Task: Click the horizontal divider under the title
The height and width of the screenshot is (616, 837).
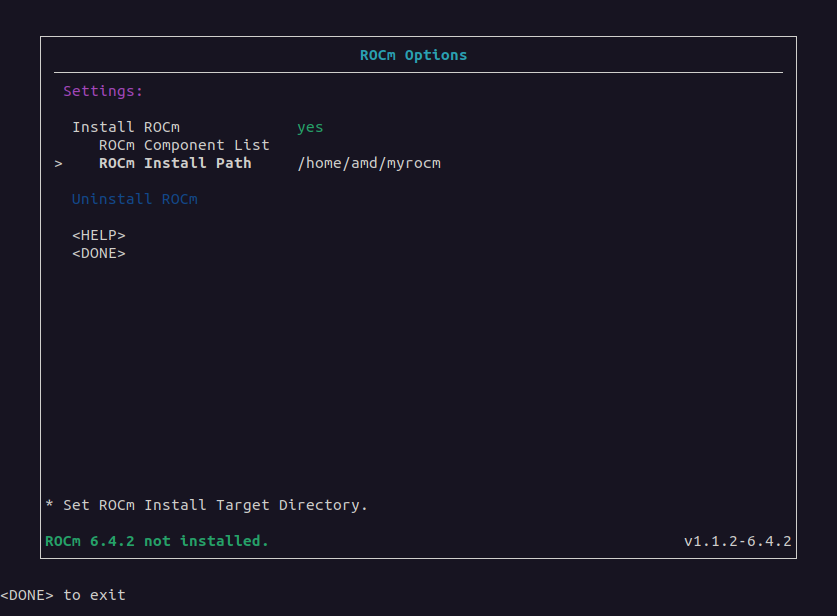Action: 418,72
